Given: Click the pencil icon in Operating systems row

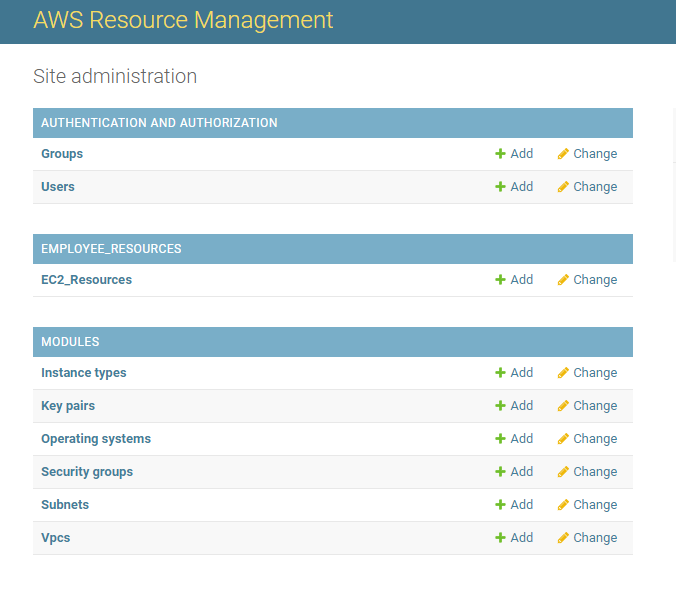Looking at the screenshot, I should [563, 439].
